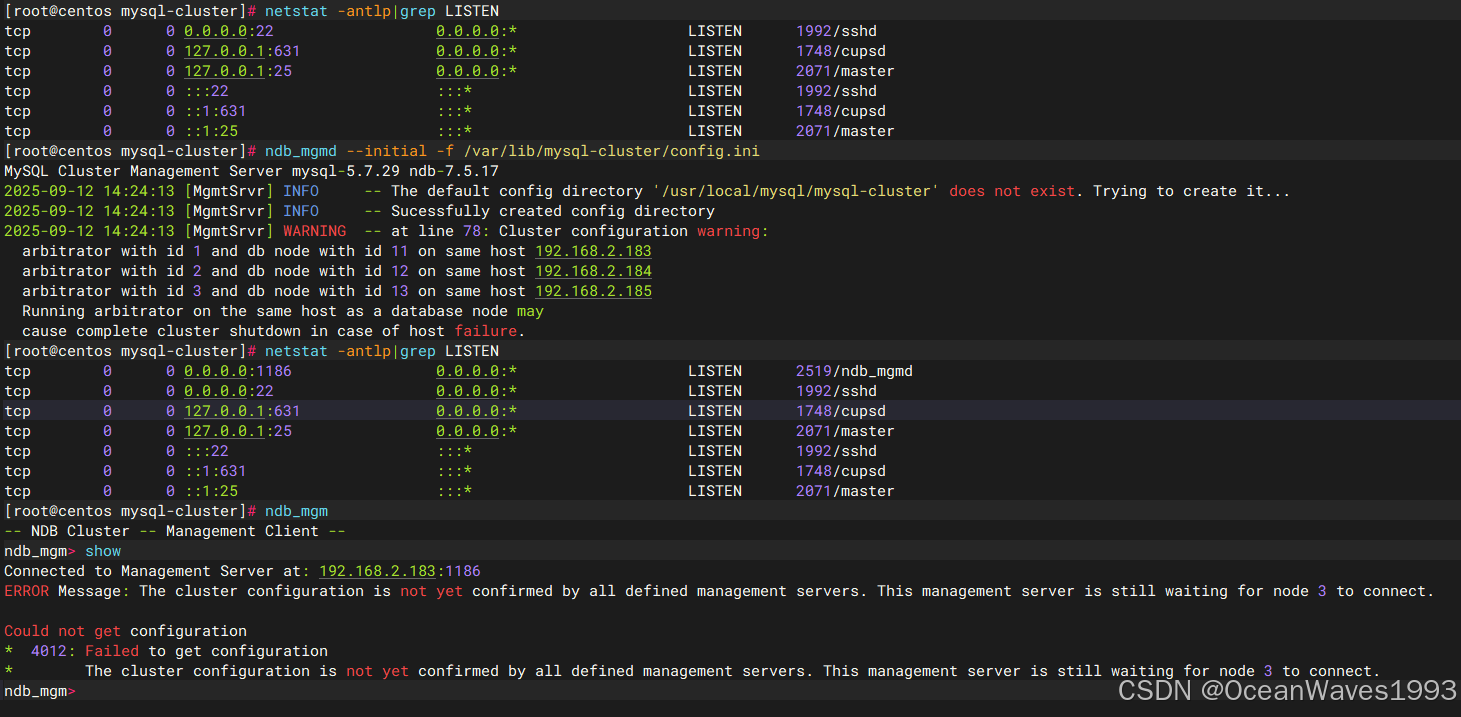Click 'Running arbitrator on the same host' line
The image size is (1461, 717).
[283, 311]
